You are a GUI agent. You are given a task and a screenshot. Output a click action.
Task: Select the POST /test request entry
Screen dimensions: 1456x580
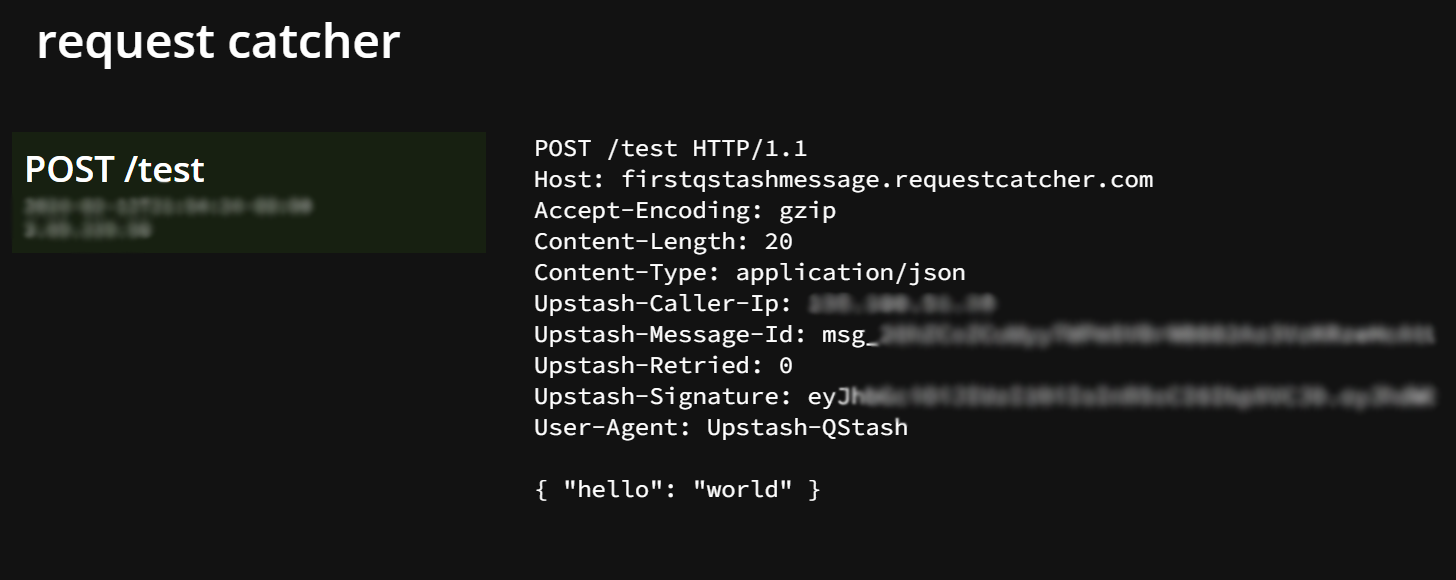coord(249,192)
